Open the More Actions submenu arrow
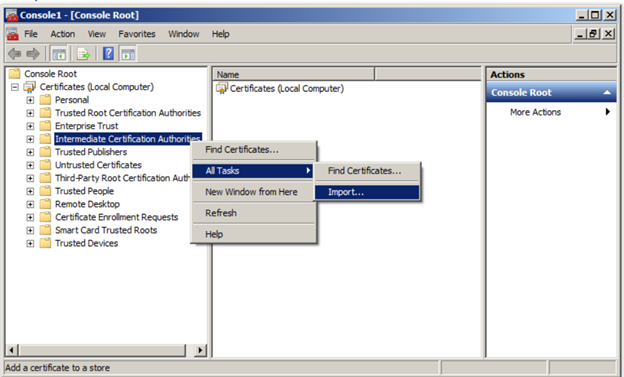The image size is (624, 377). point(608,112)
